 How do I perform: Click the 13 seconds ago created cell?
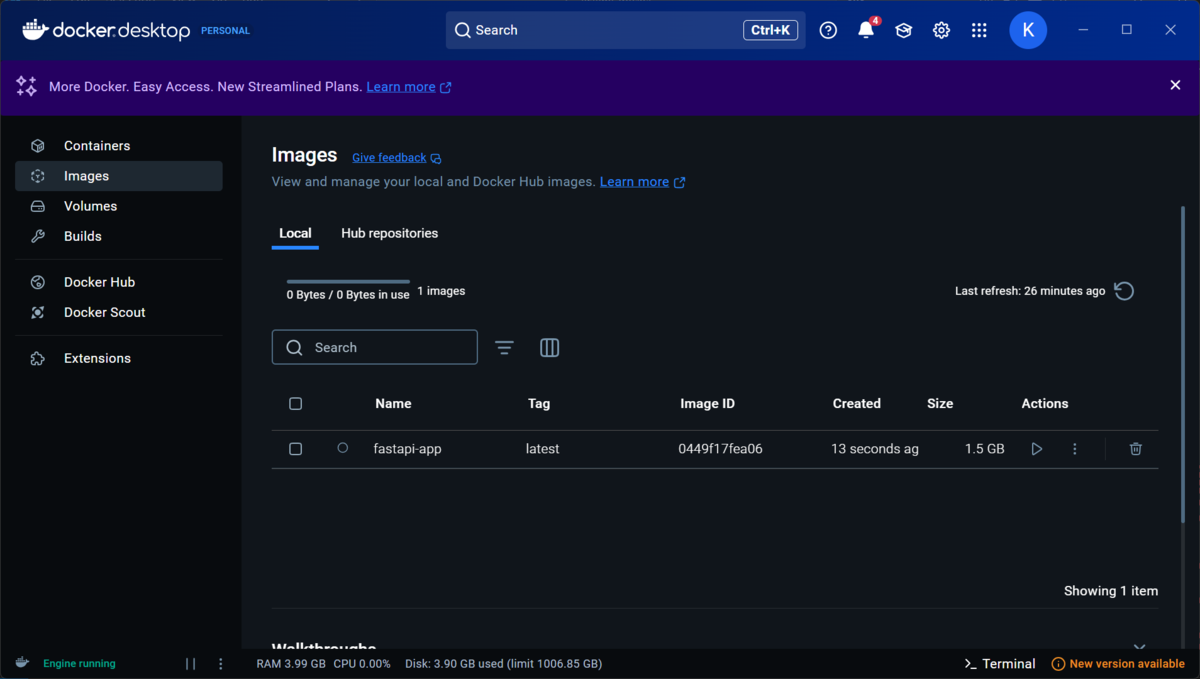click(875, 449)
